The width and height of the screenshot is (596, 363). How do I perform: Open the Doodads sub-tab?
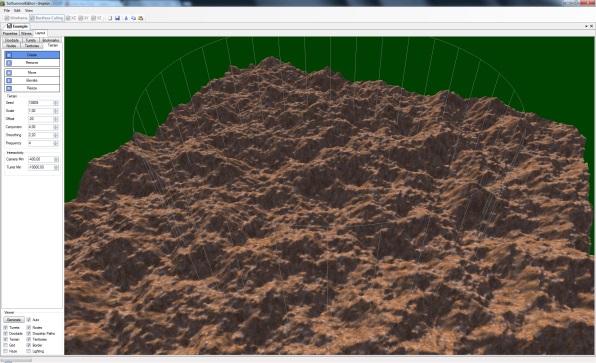coord(12,40)
